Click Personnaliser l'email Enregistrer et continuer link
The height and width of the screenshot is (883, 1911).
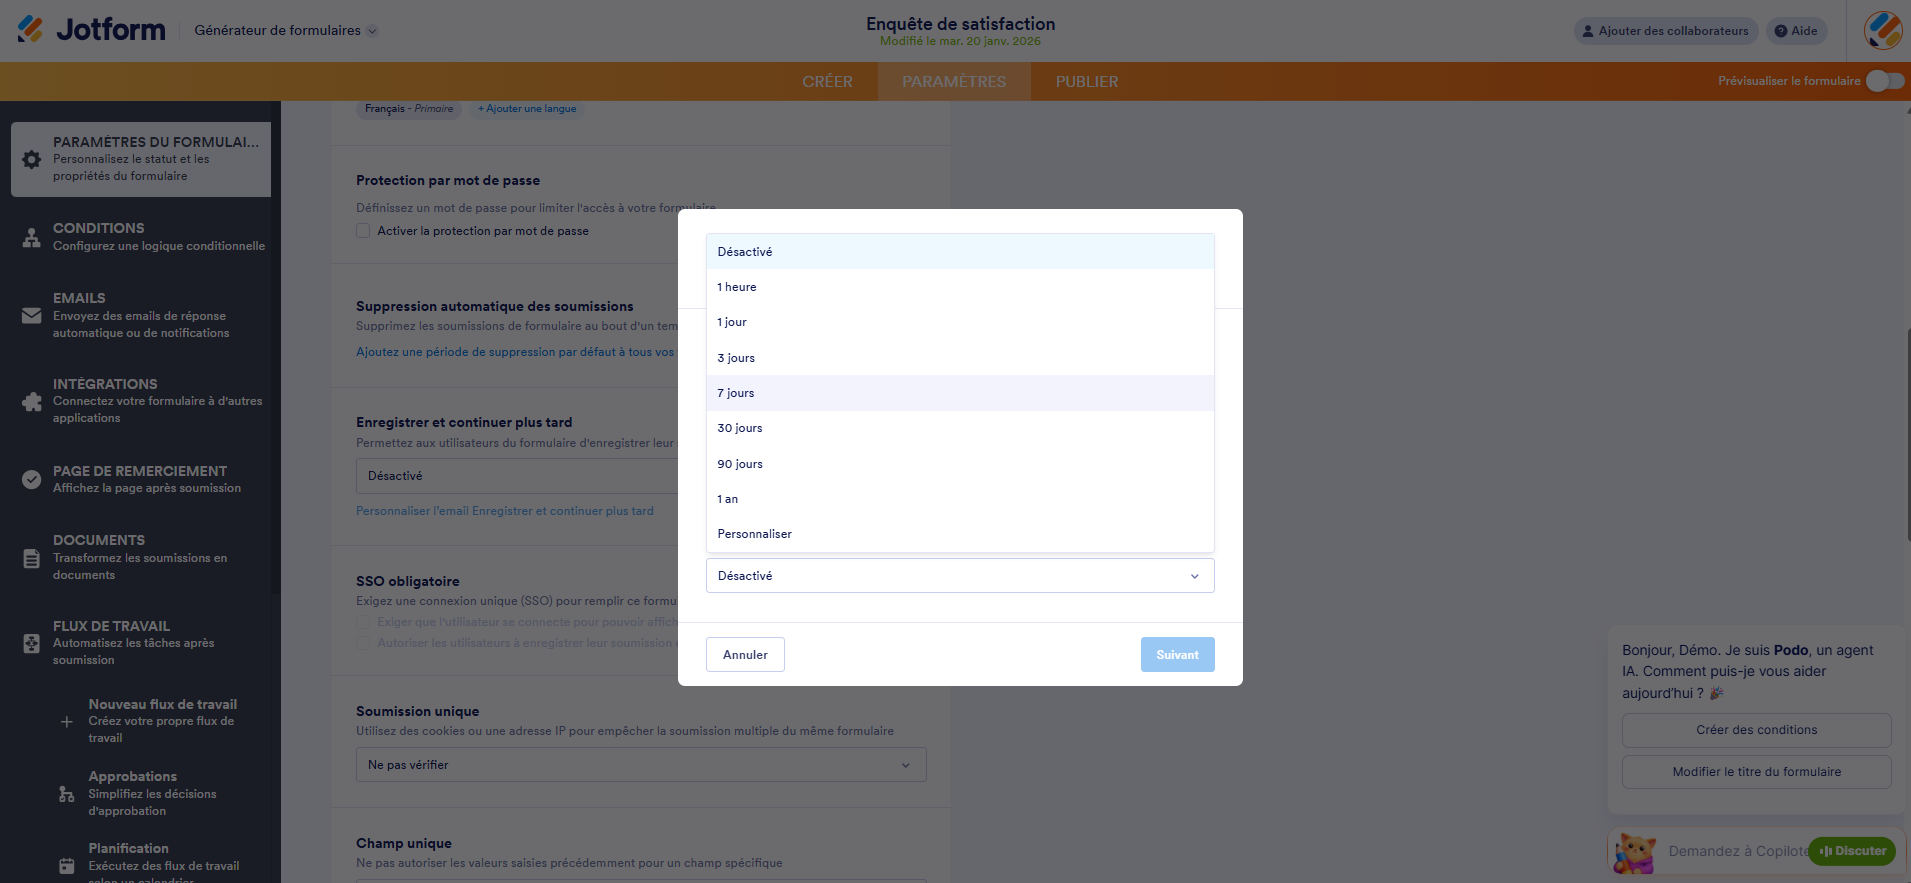click(x=505, y=511)
